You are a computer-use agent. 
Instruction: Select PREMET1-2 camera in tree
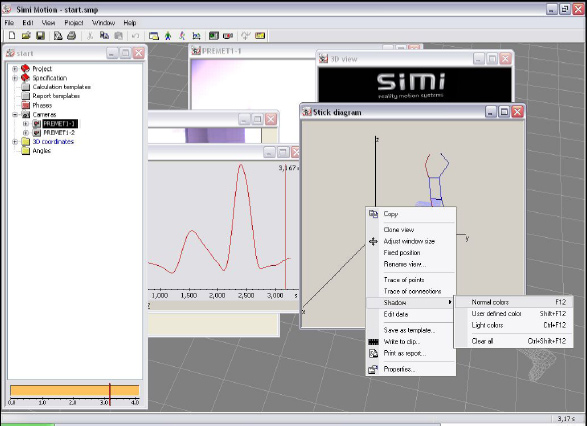(x=59, y=133)
